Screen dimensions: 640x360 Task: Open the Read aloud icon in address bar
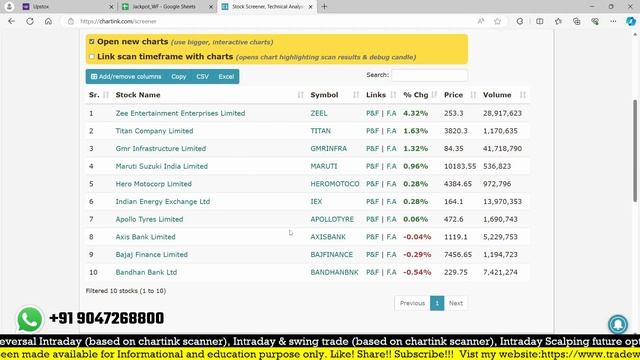[x=481, y=21]
